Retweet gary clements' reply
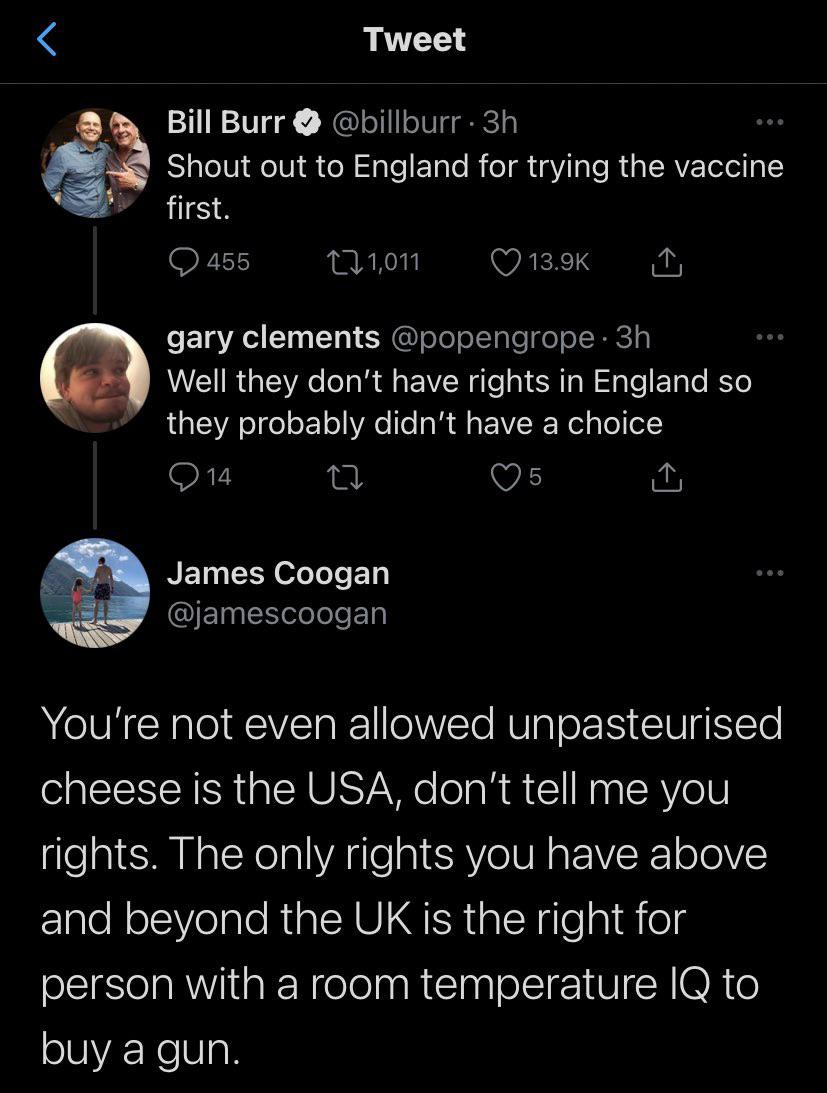This screenshot has width=827, height=1093. coord(344,477)
